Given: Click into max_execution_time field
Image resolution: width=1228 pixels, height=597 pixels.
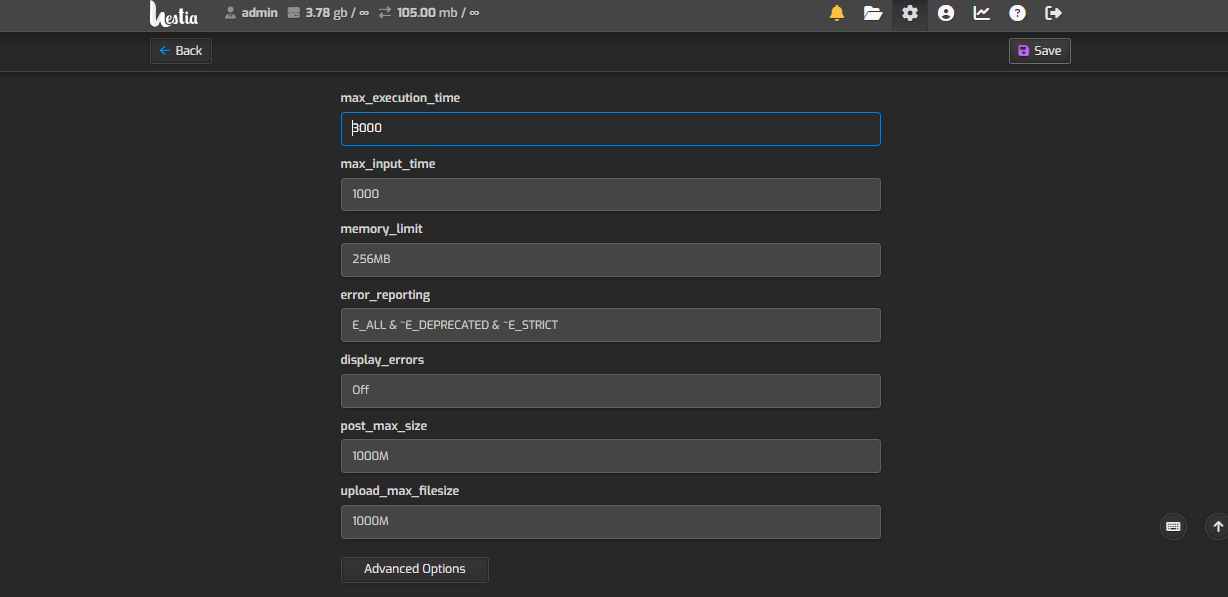Looking at the screenshot, I should coord(610,129).
